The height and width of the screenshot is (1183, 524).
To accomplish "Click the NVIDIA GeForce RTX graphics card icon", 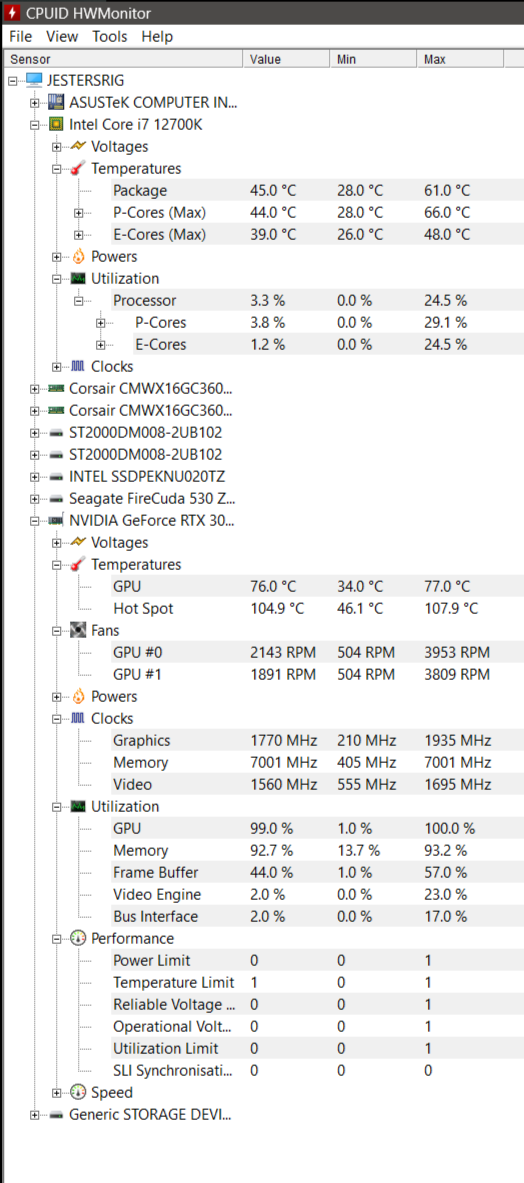I will (56, 521).
